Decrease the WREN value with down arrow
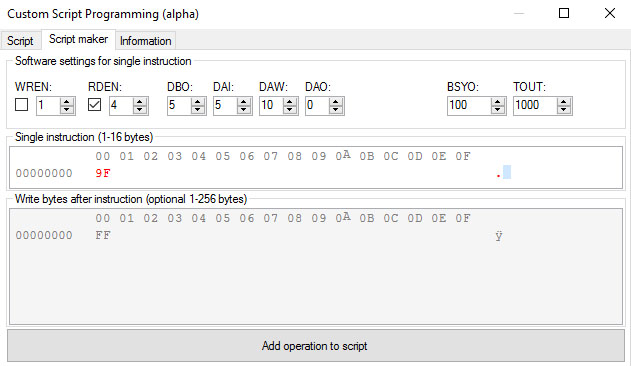This screenshot has width=631, height=366. 67,110
